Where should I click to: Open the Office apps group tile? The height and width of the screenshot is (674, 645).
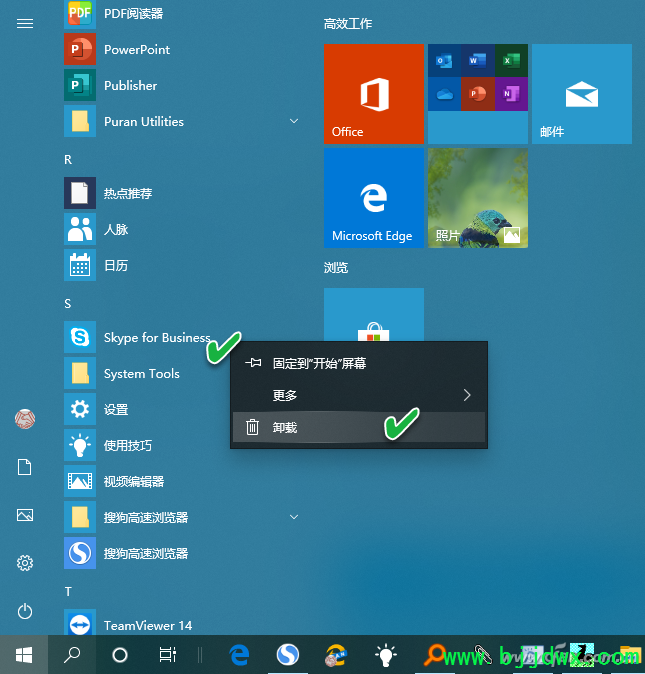coord(478,94)
